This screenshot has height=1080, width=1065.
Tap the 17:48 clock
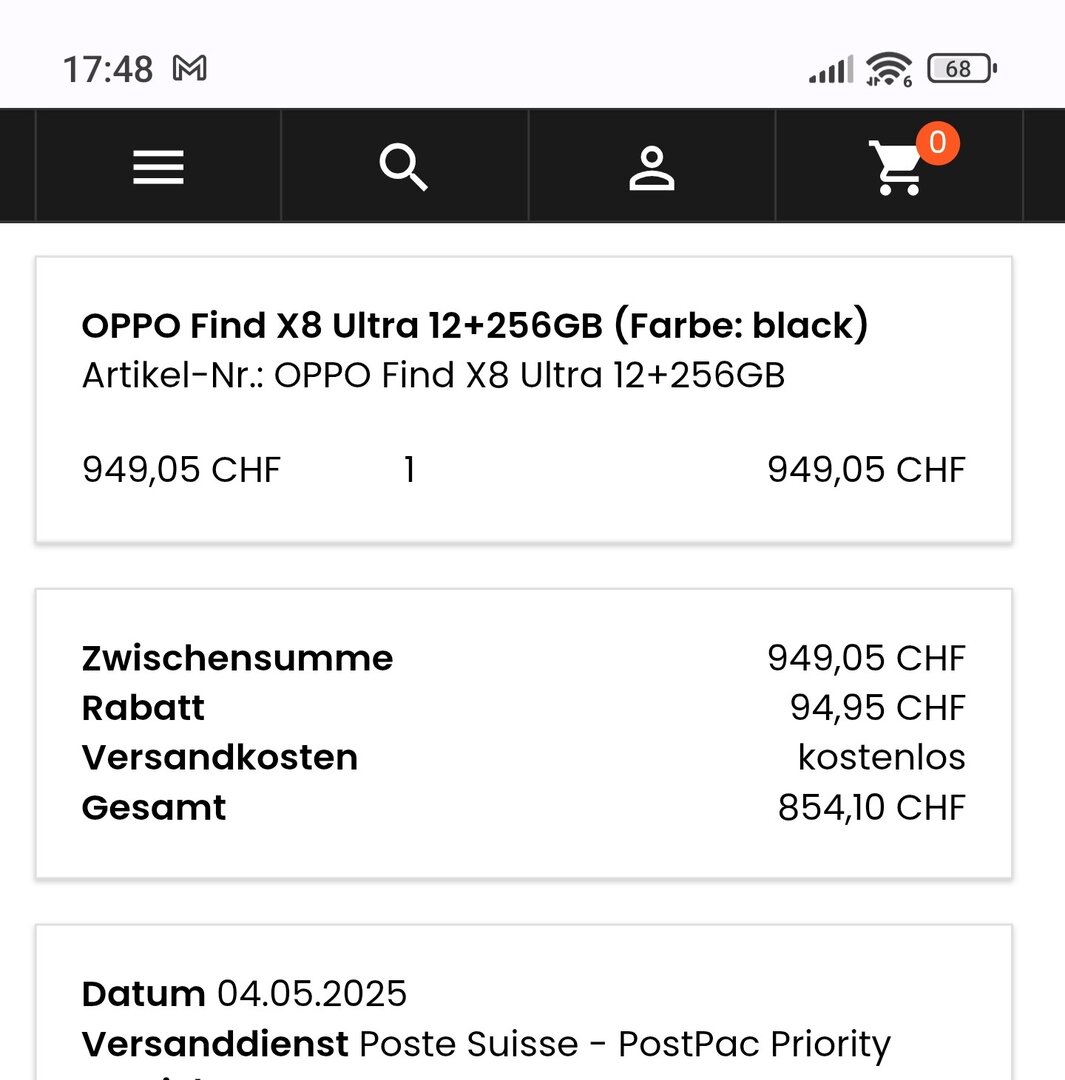[x=108, y=70]
